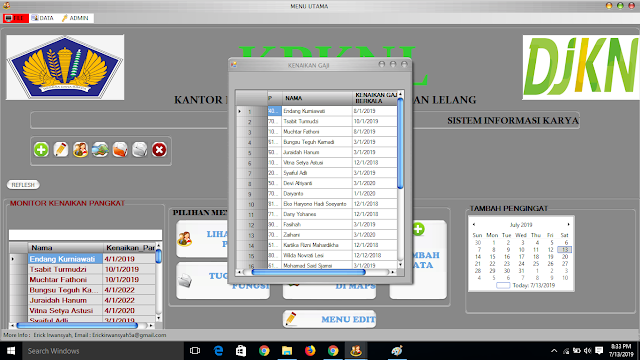Click the Kenaikan Gaji vertical scrollbar thumb
Image resolution: width=640 pixels, height=360 pixels.
coord(400,143)
